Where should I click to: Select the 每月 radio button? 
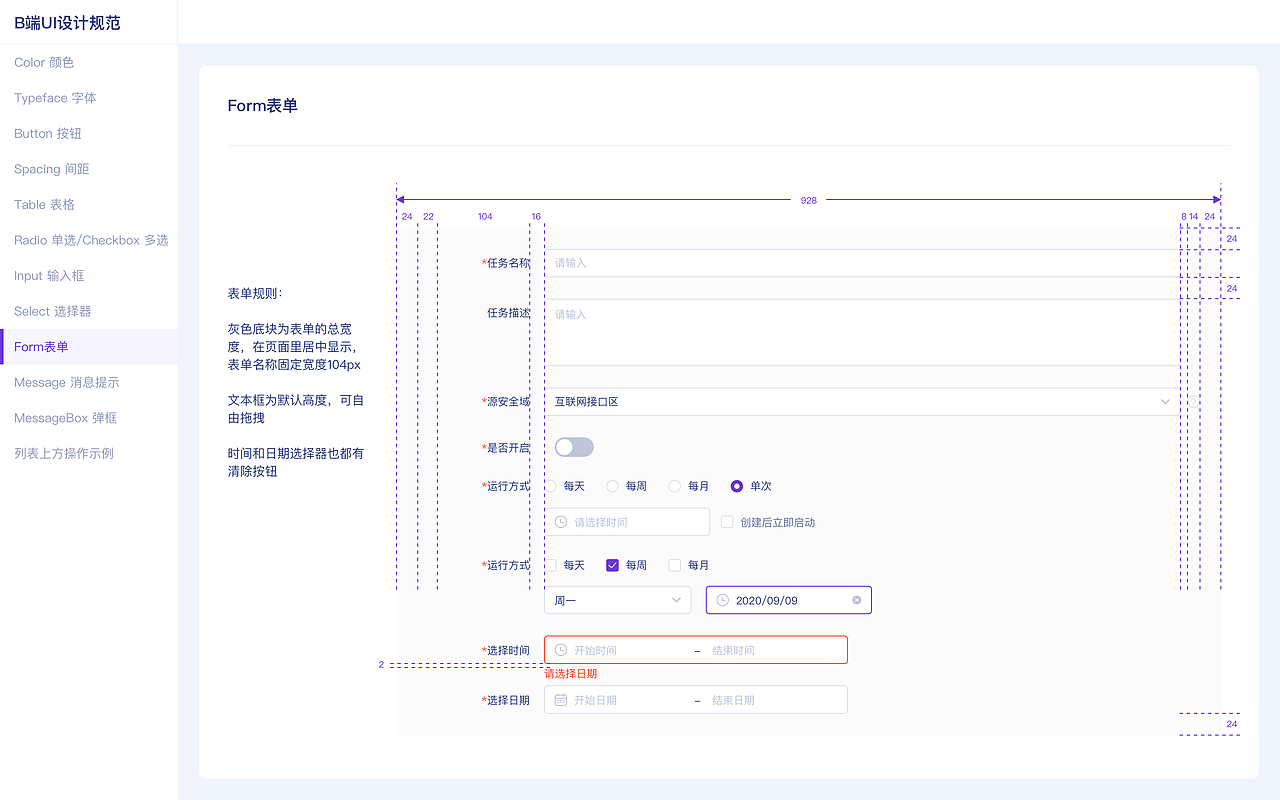click(x=675, y=486)
